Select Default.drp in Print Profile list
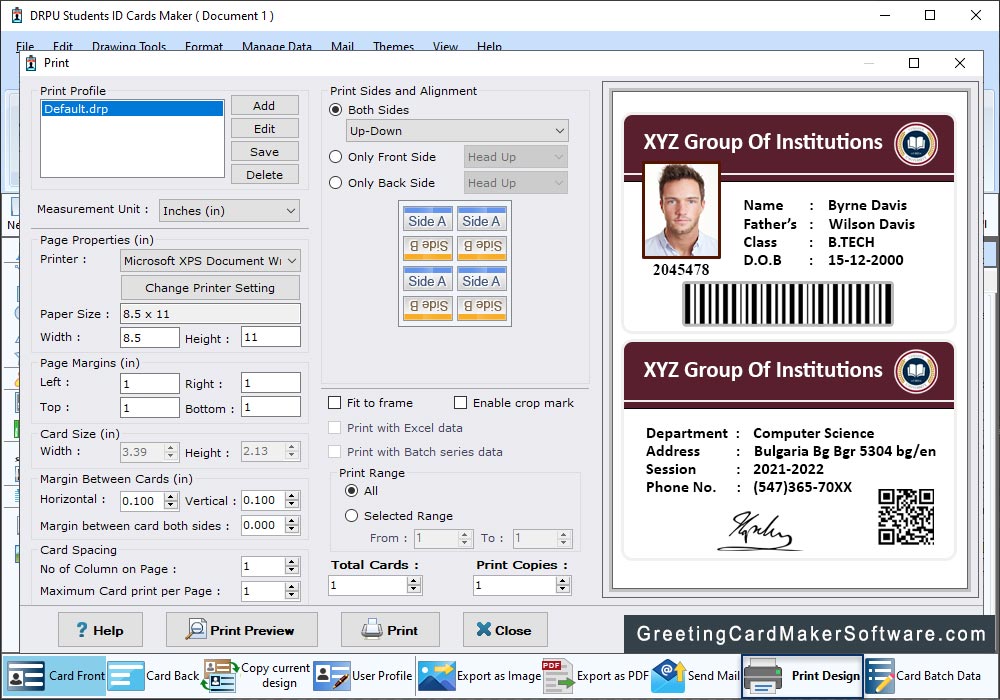 point(132,109)
